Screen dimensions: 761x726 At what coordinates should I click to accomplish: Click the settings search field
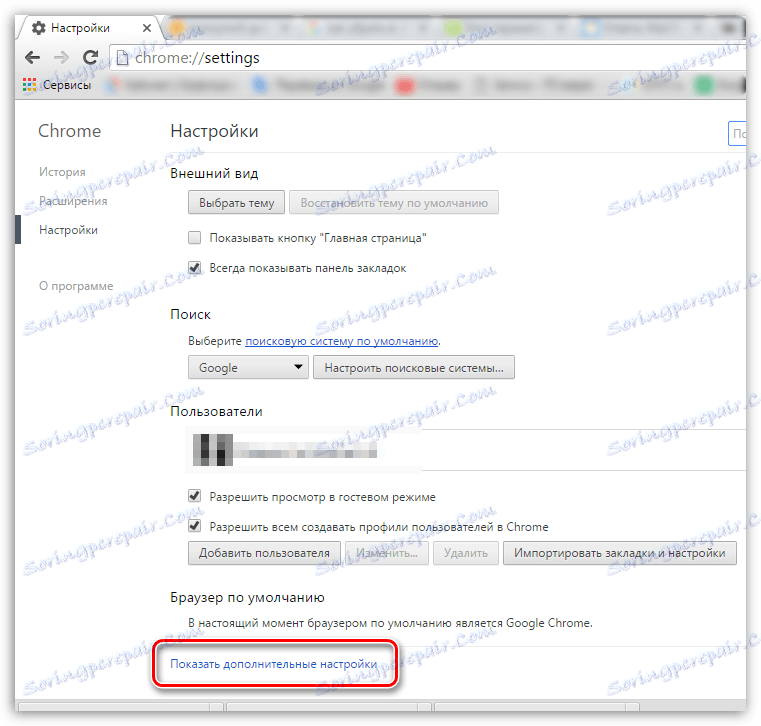click(737, 133)
